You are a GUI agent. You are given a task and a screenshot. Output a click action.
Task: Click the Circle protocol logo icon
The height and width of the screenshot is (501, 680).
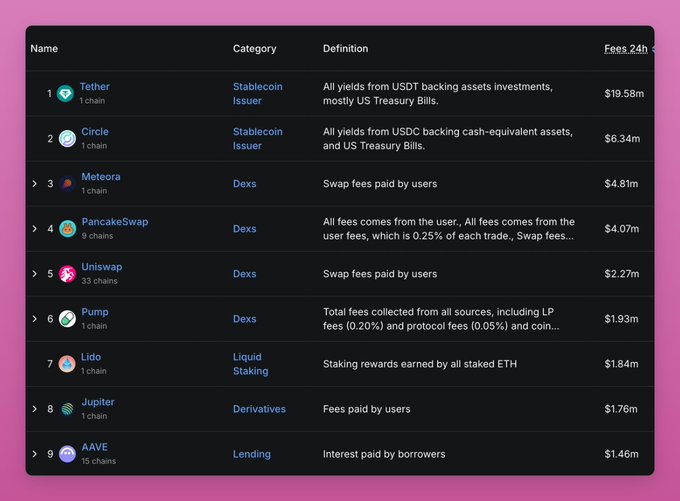point(67,139)
